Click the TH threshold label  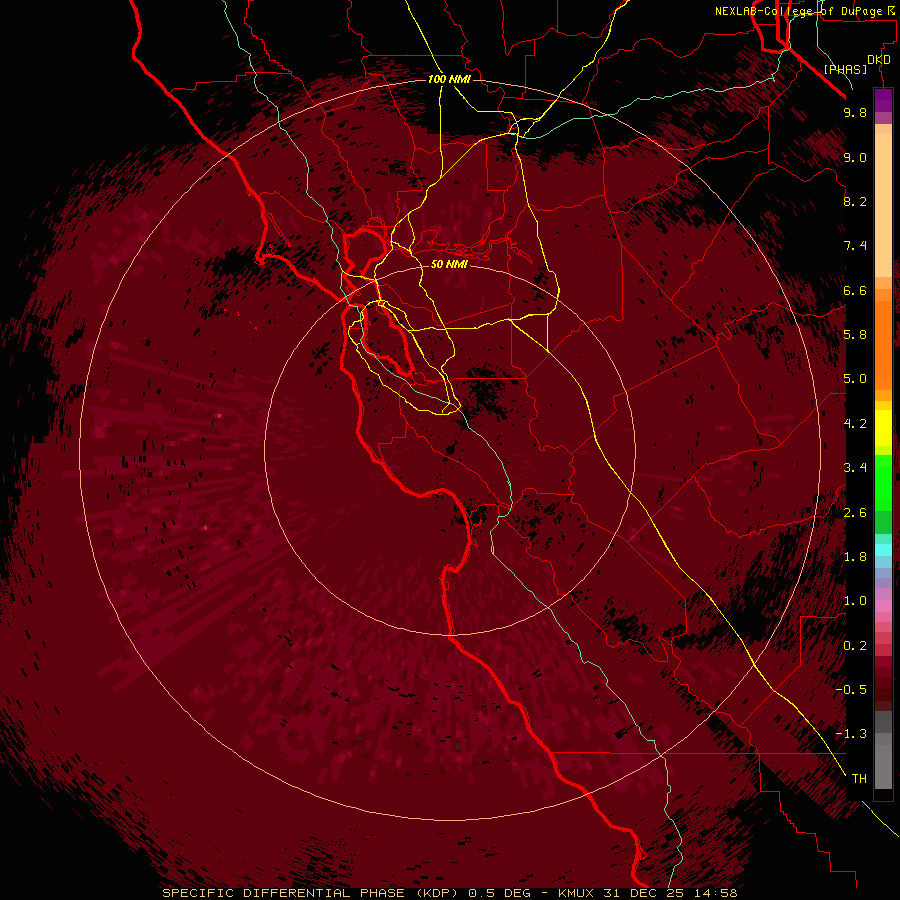859,779
